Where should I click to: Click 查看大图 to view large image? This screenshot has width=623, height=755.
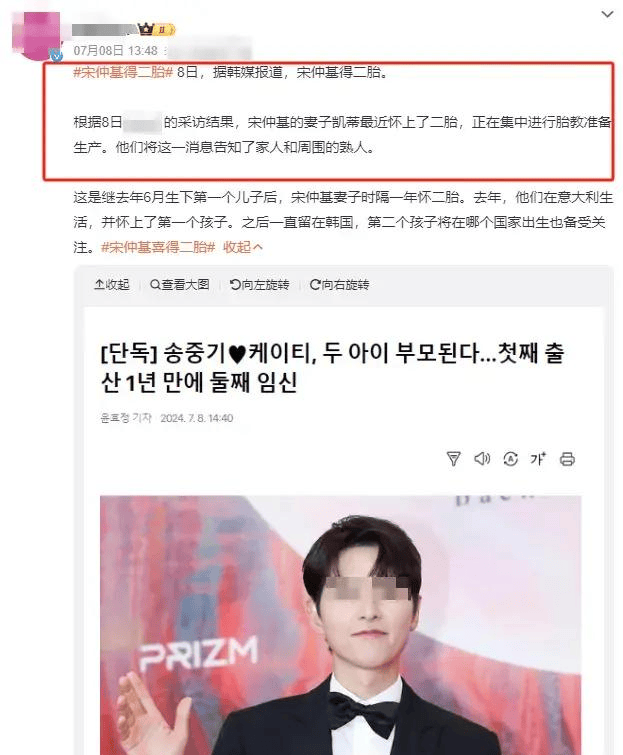click(180, 285)
